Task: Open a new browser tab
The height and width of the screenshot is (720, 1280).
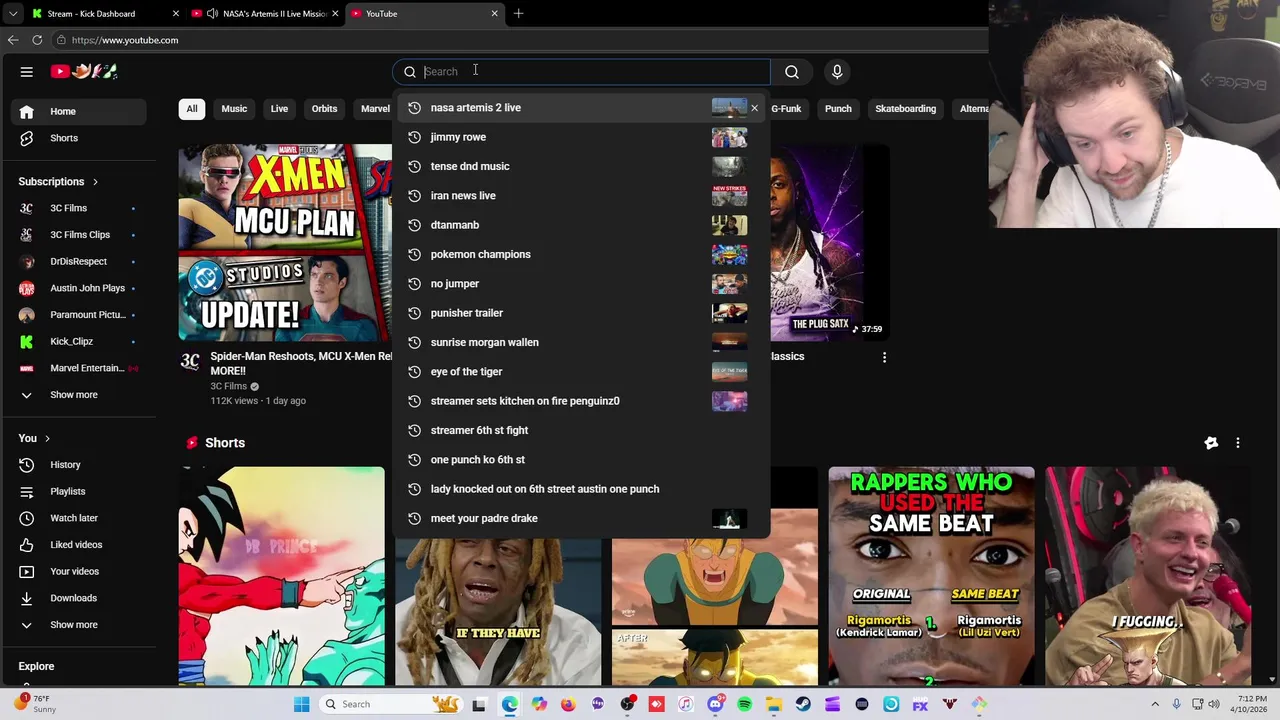Action: click(x=518, y=13)
